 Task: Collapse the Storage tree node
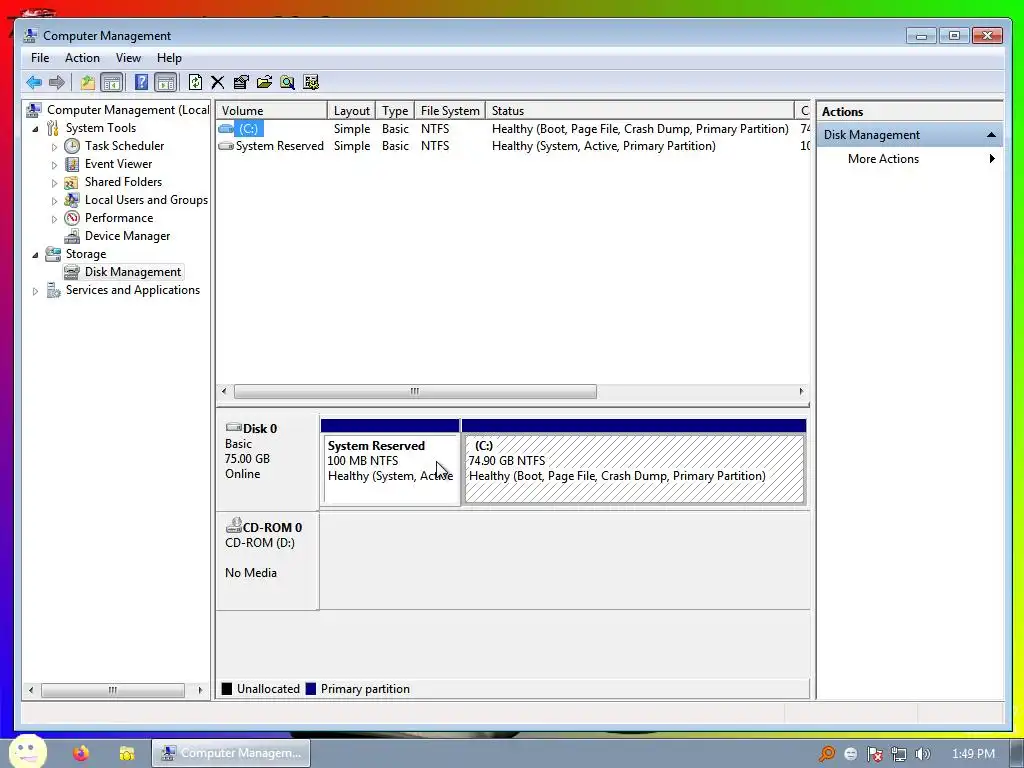coord(35,255)
